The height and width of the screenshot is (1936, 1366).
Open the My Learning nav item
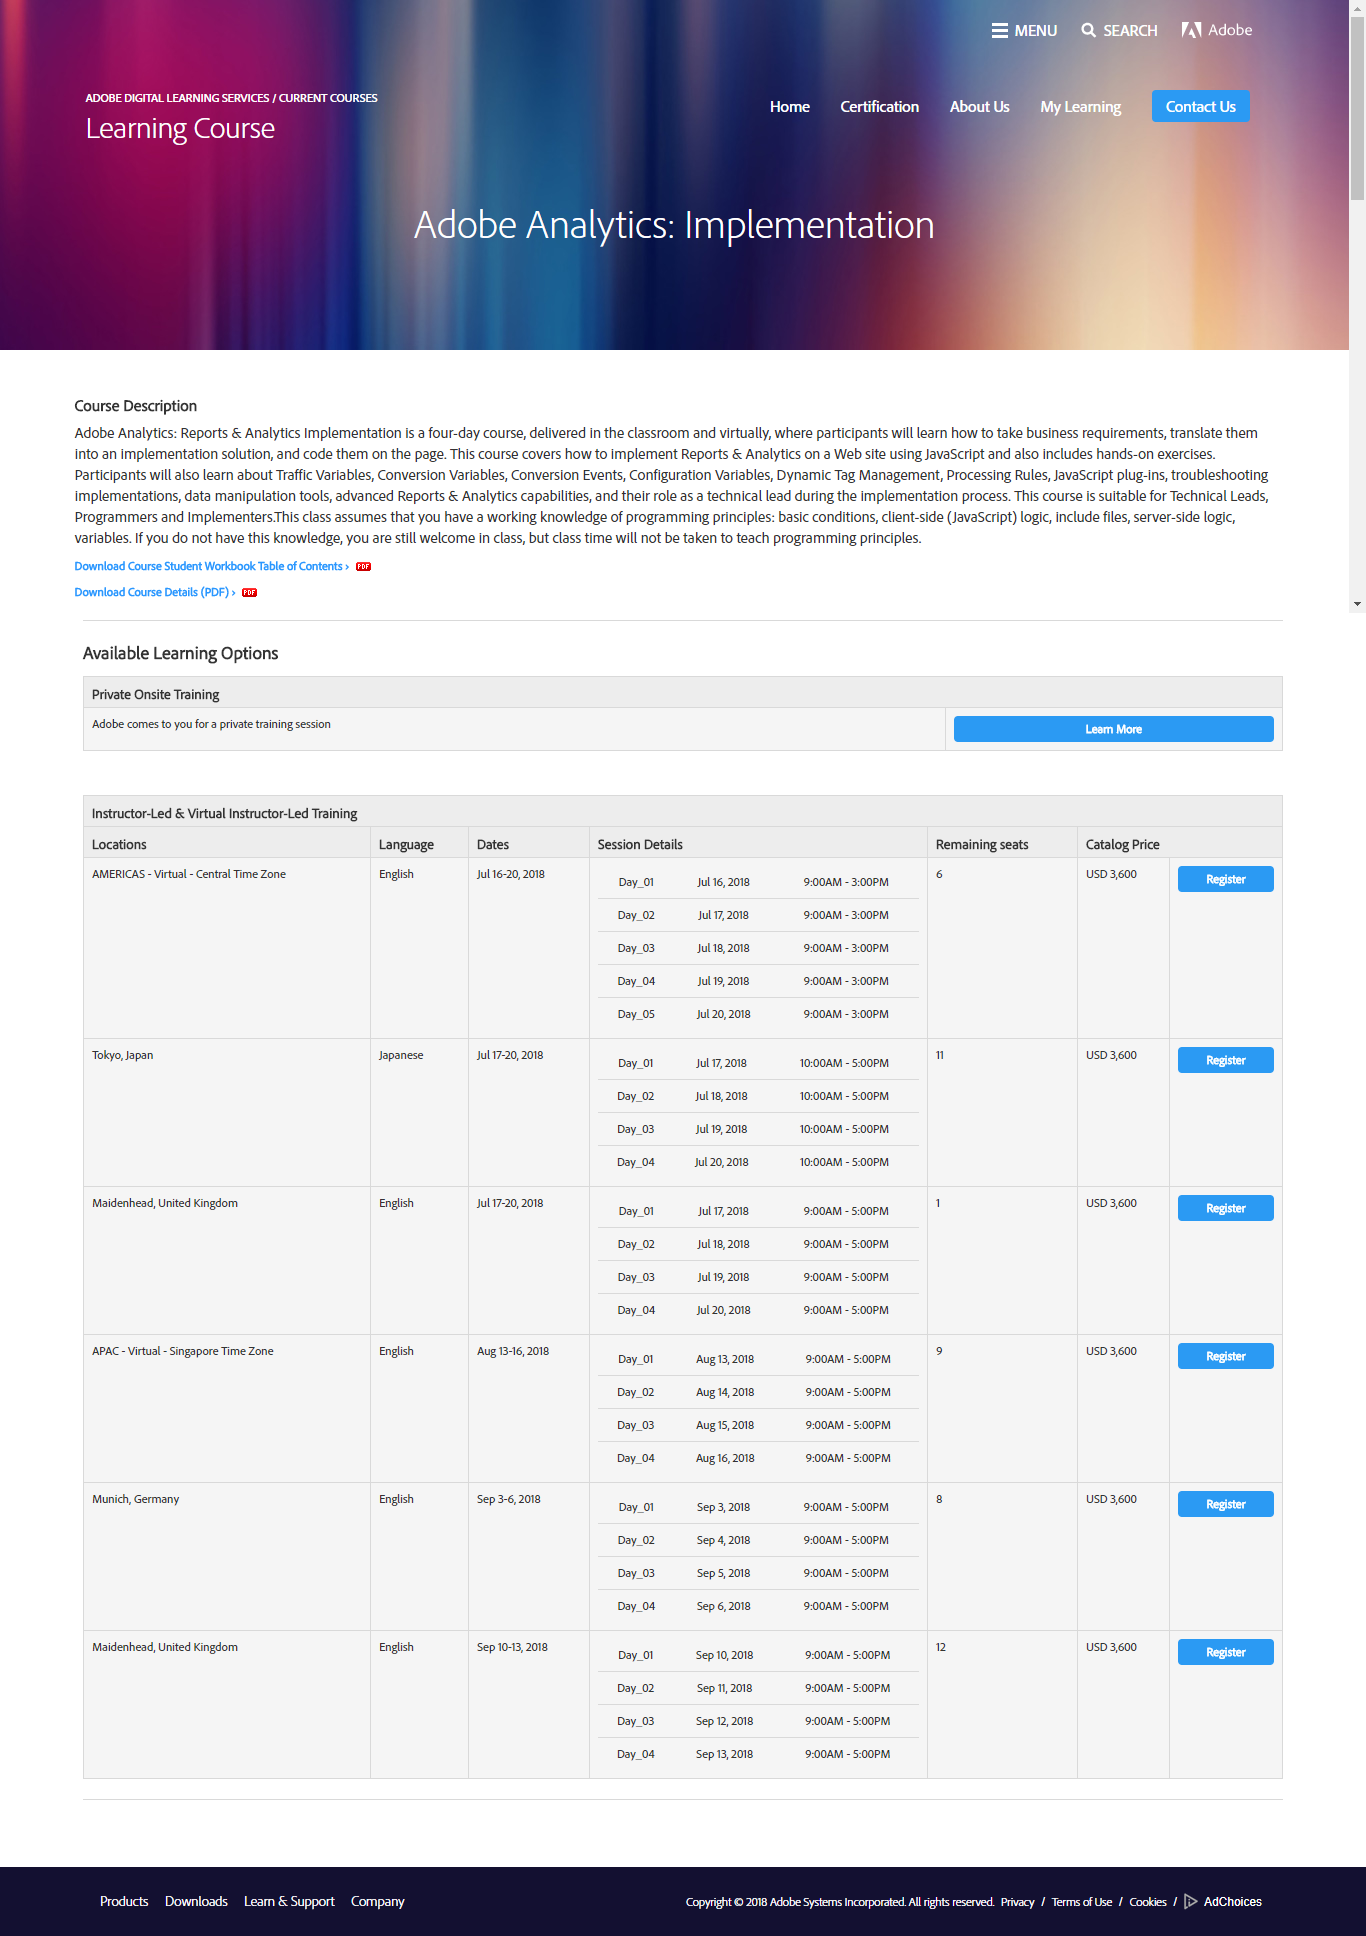(1080, 107)
